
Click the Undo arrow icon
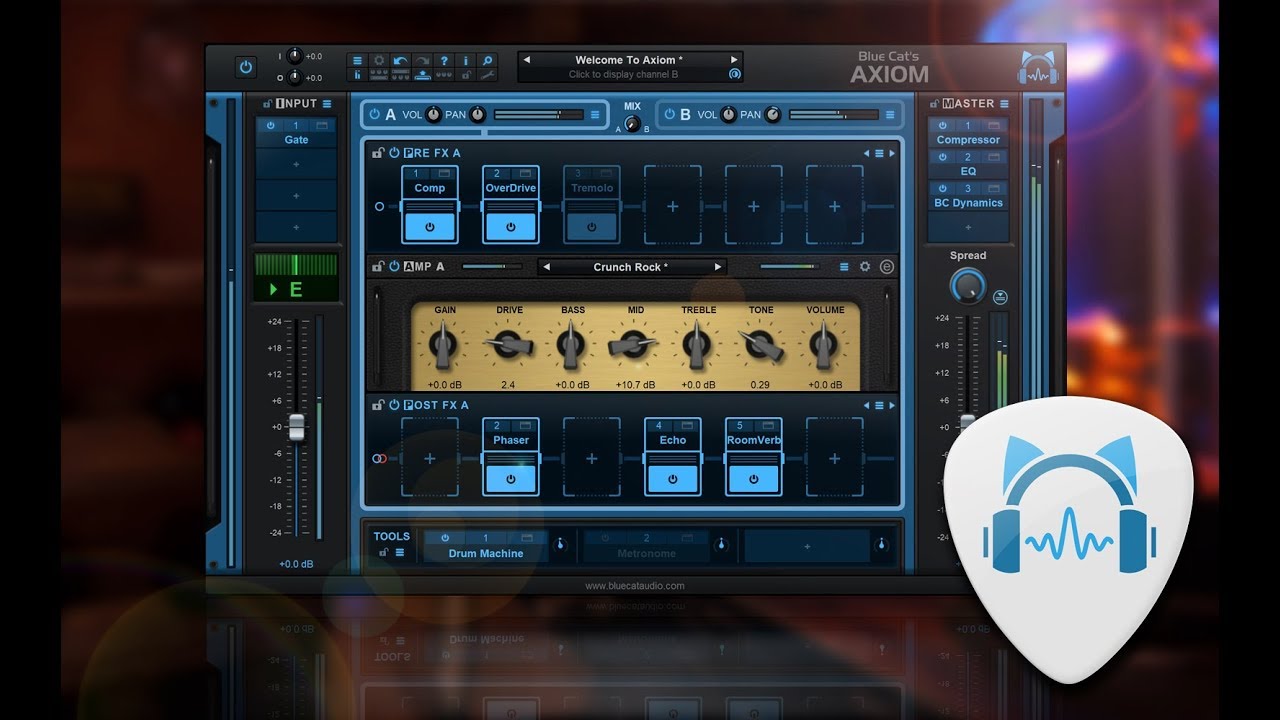click(401, 60)
